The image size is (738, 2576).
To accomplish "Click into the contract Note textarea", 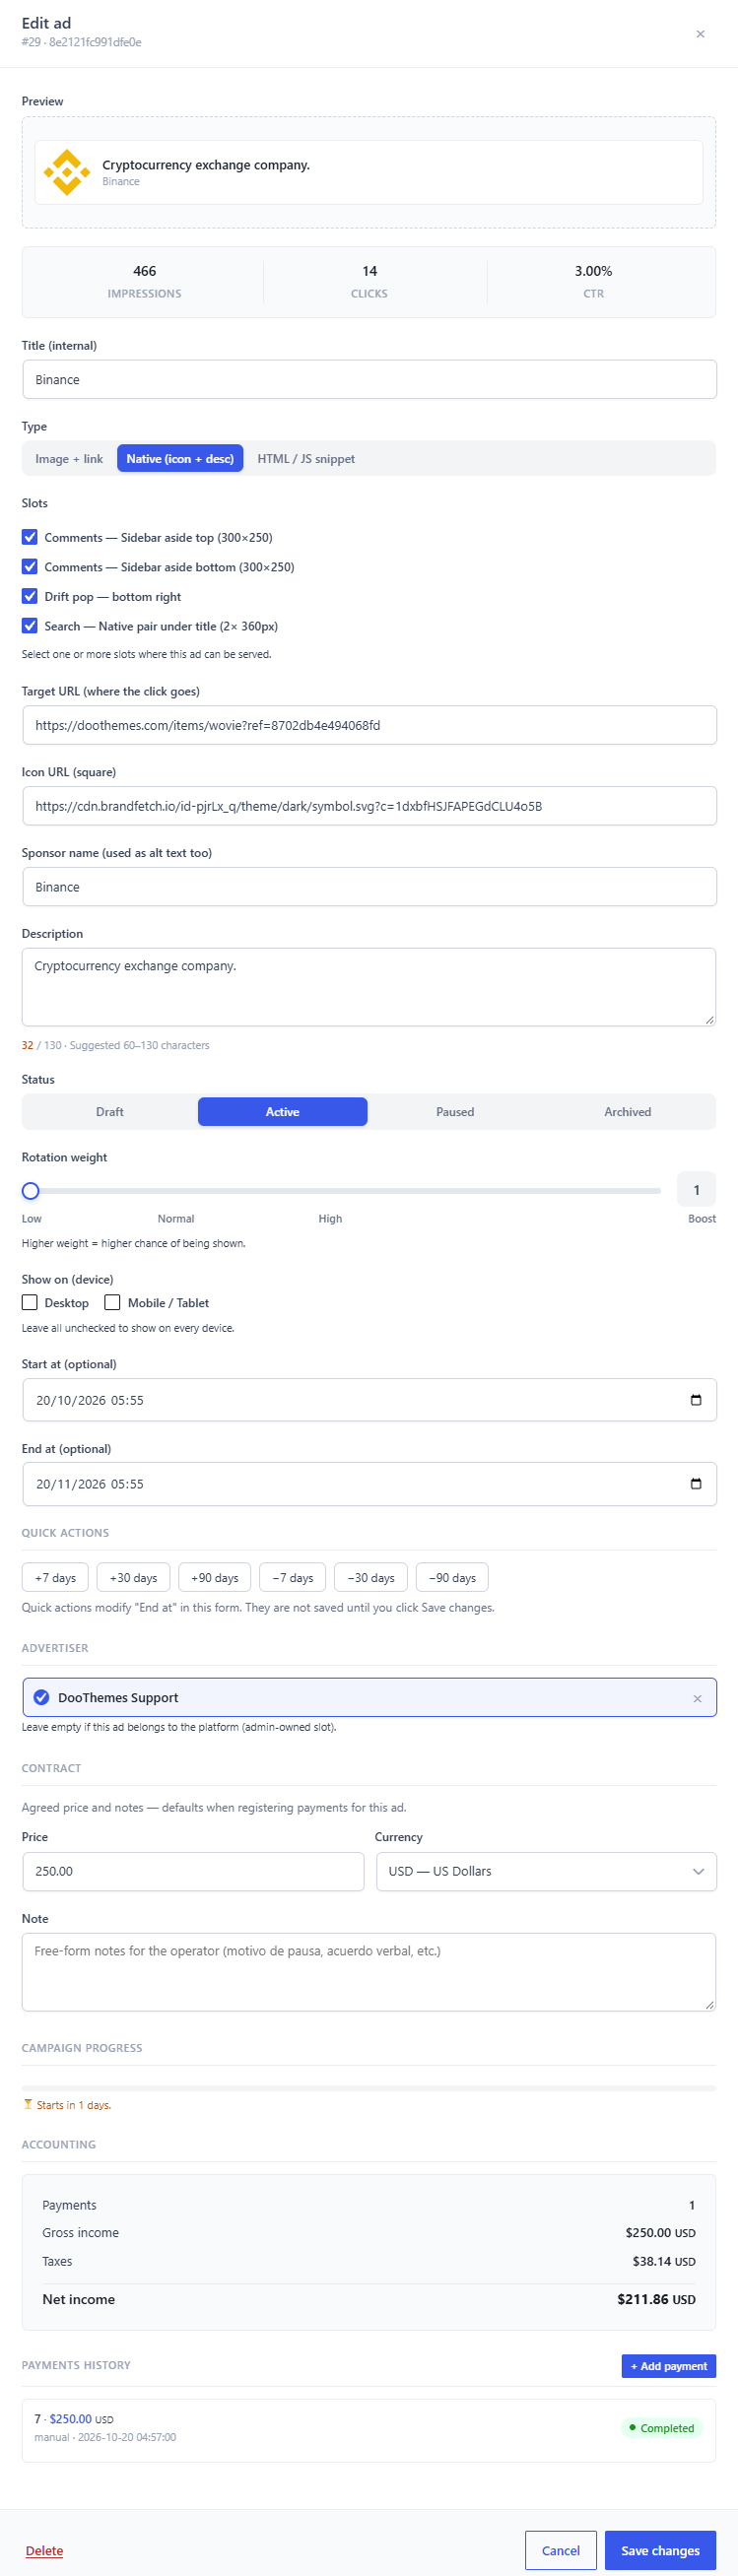I will [x=369, y=1971].
